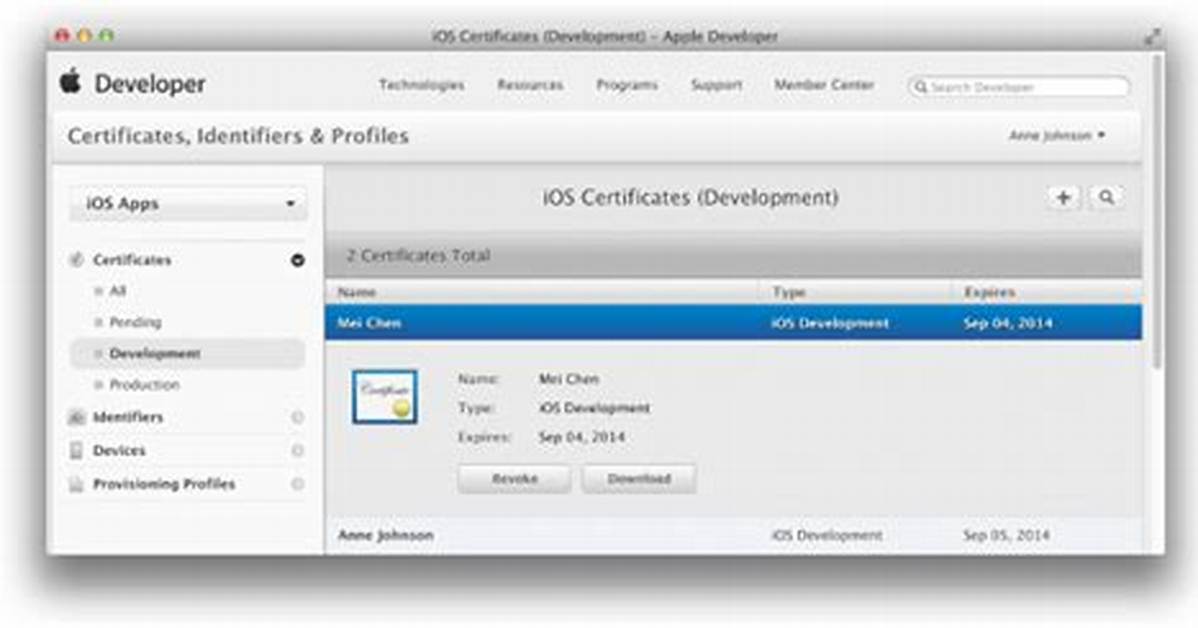Viewport: 1198px width, 628px height.
Task: Expand the Devices section
Action: (x=297, y=451)
